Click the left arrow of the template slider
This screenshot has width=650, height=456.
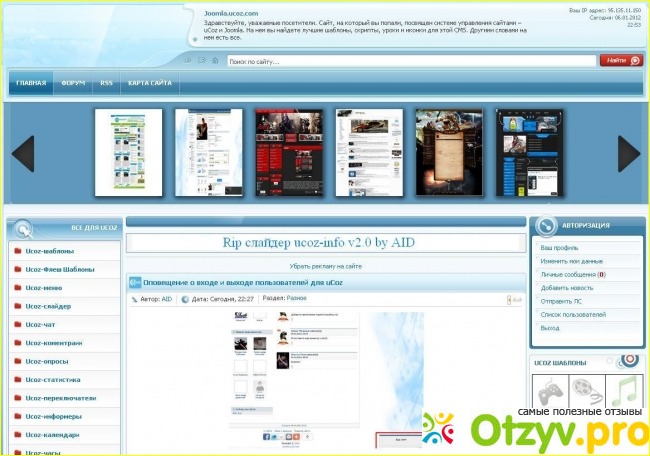[23, 153]
